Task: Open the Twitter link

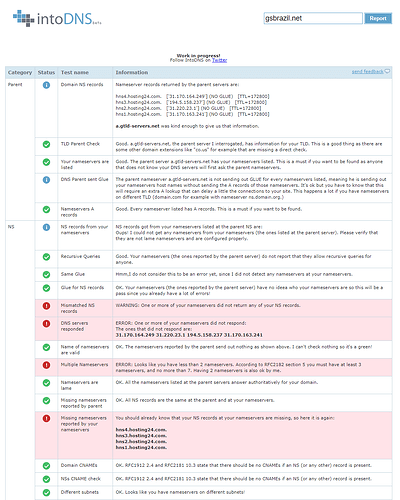Action: [x=219, y=60]
